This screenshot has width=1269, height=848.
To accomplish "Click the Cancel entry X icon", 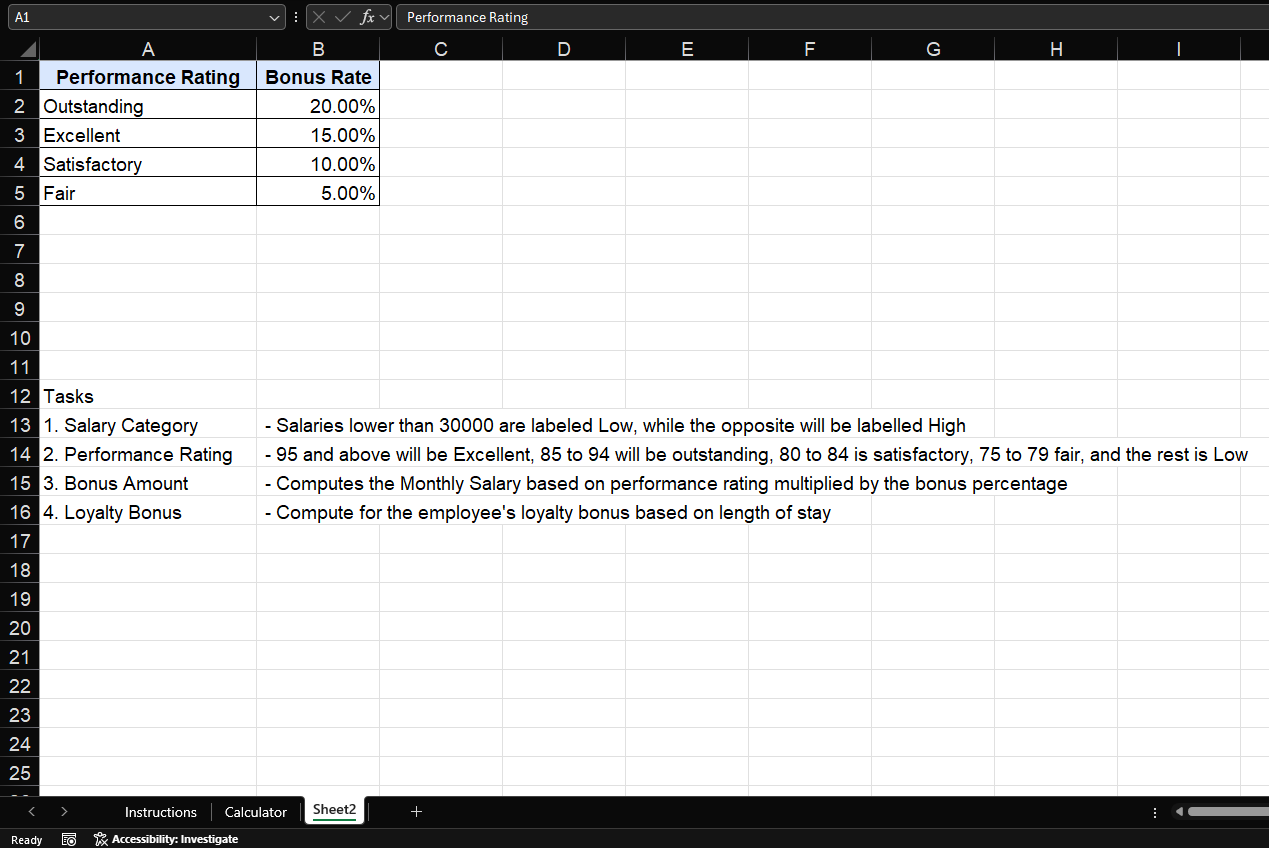I will [319, 17].
